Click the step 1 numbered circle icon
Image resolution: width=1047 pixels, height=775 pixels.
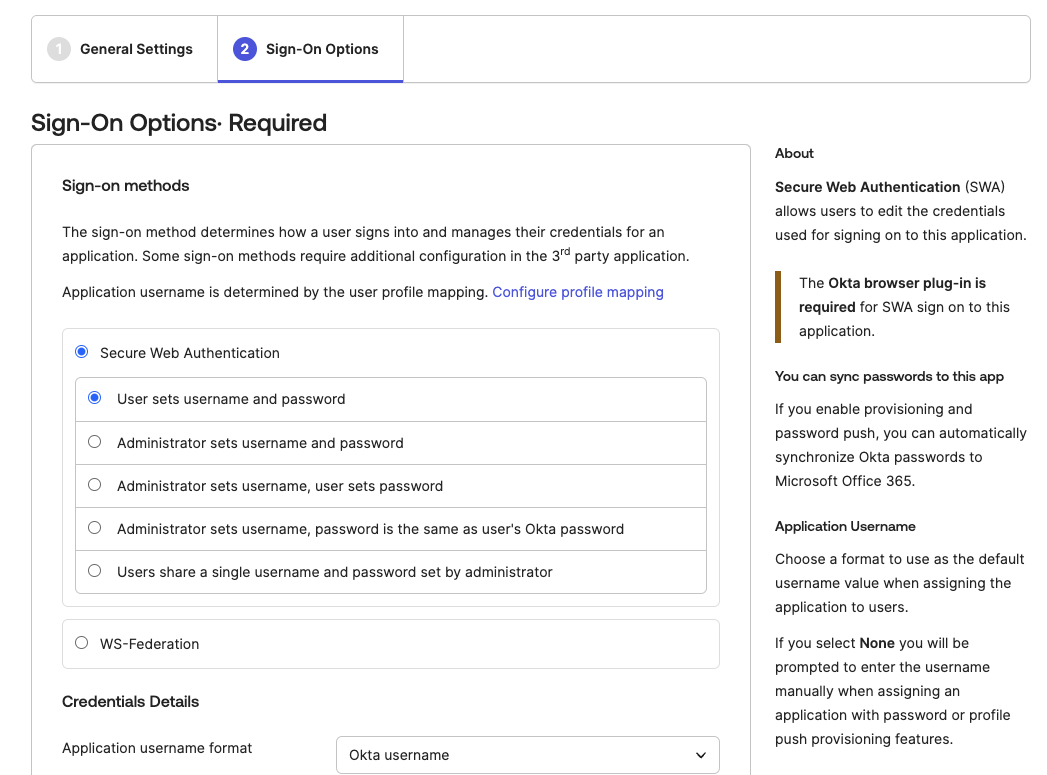58,48
